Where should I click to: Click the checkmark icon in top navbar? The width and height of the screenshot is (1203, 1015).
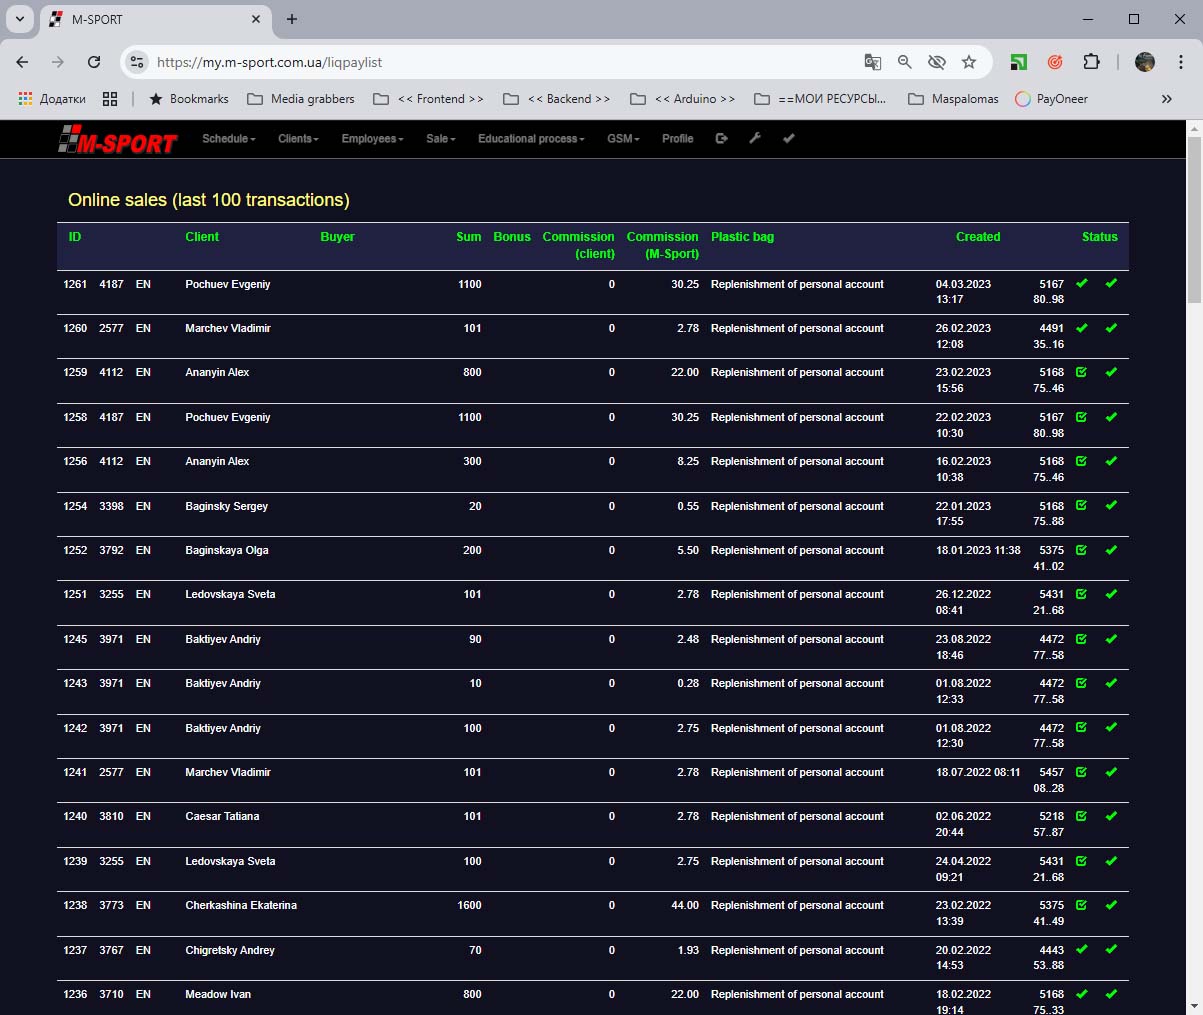(x=789, y=139)
